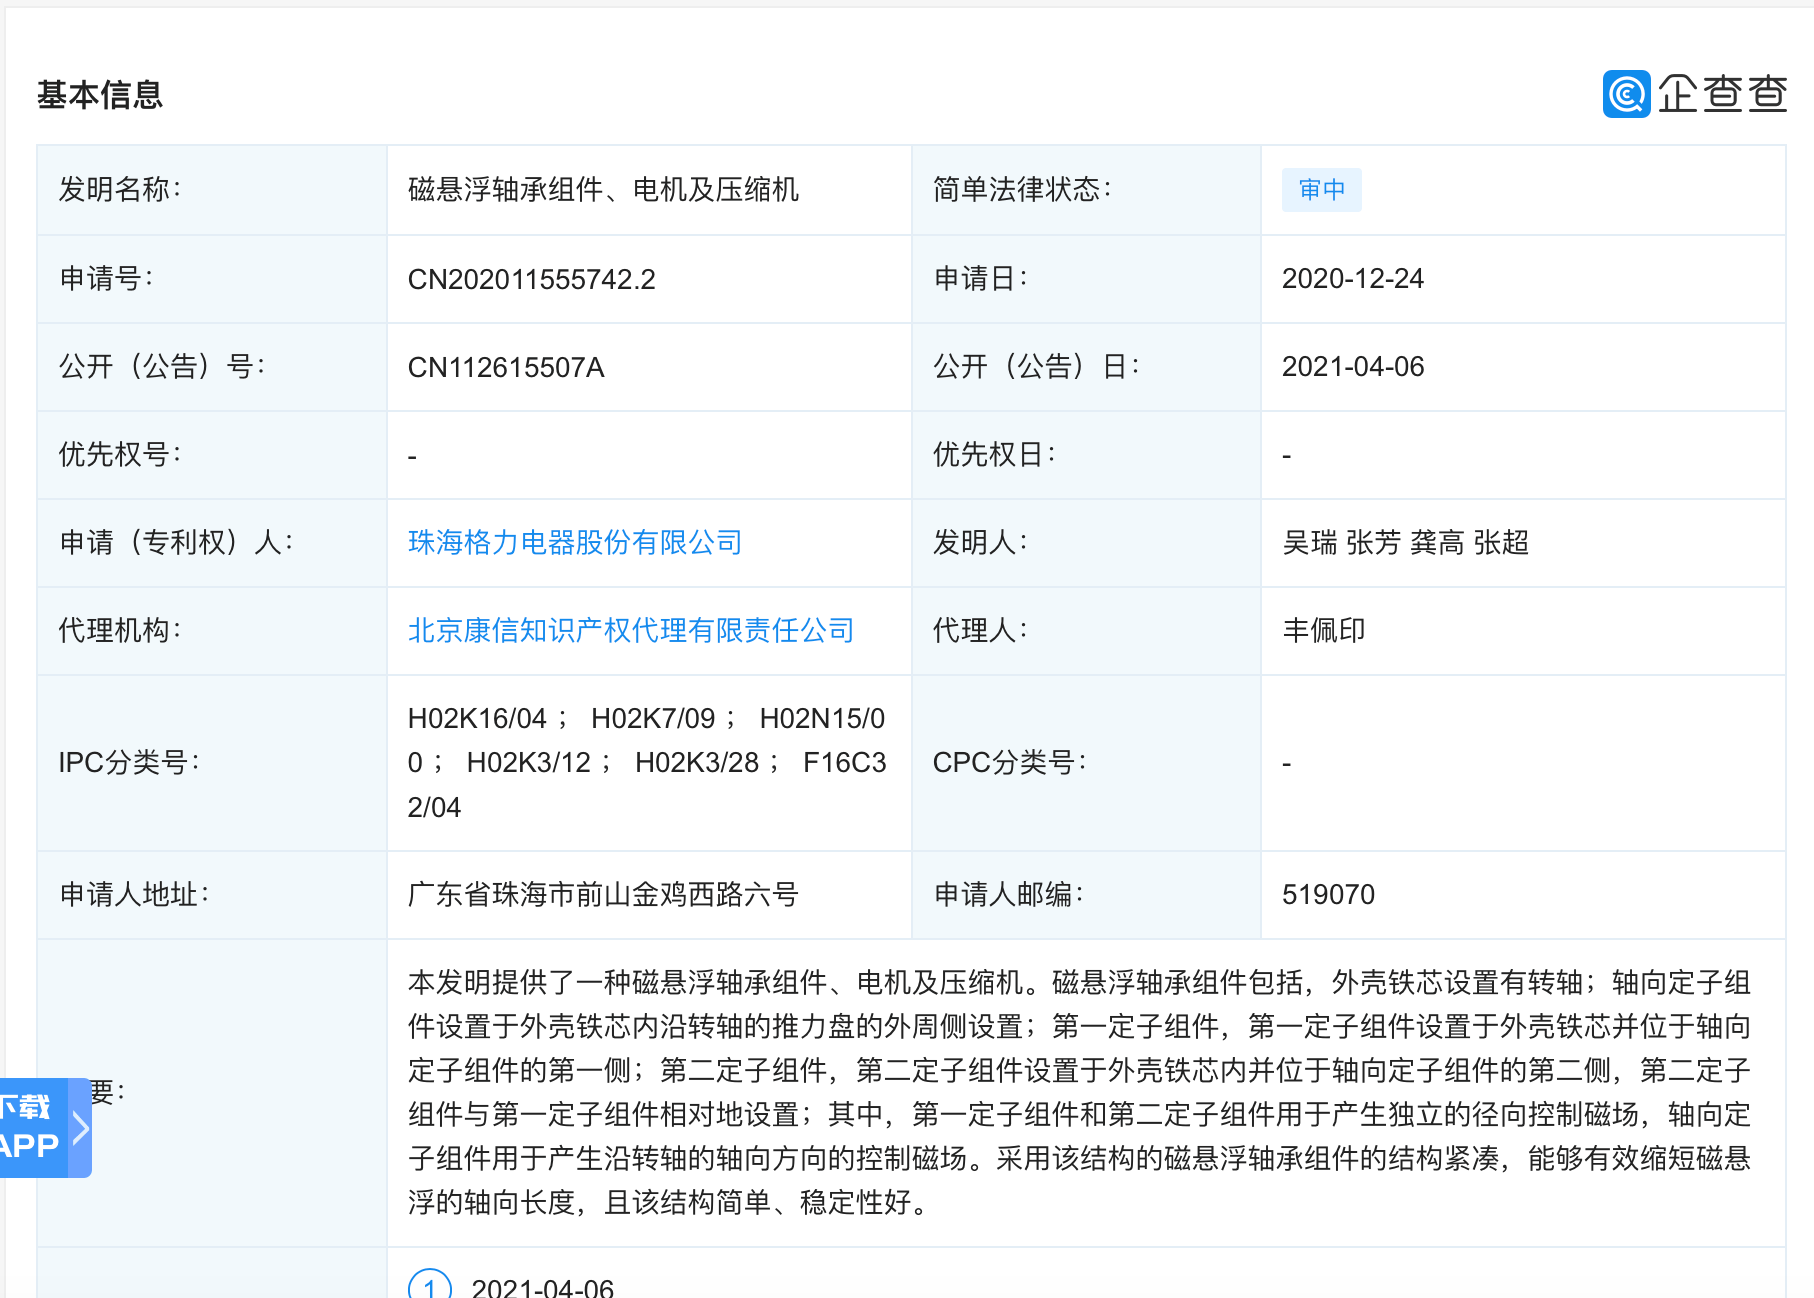
Task: Click the postal code 519070
Action: (x=1329, y=895)
